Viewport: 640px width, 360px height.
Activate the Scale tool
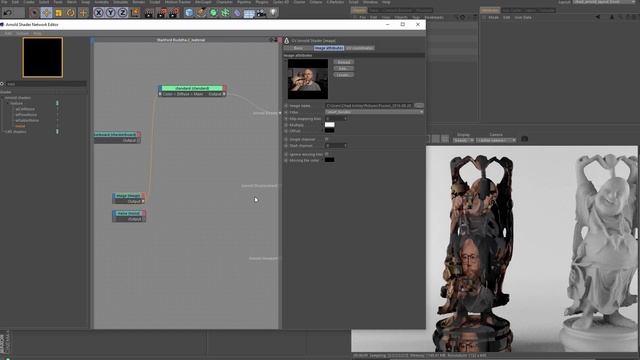pos(58,13)
